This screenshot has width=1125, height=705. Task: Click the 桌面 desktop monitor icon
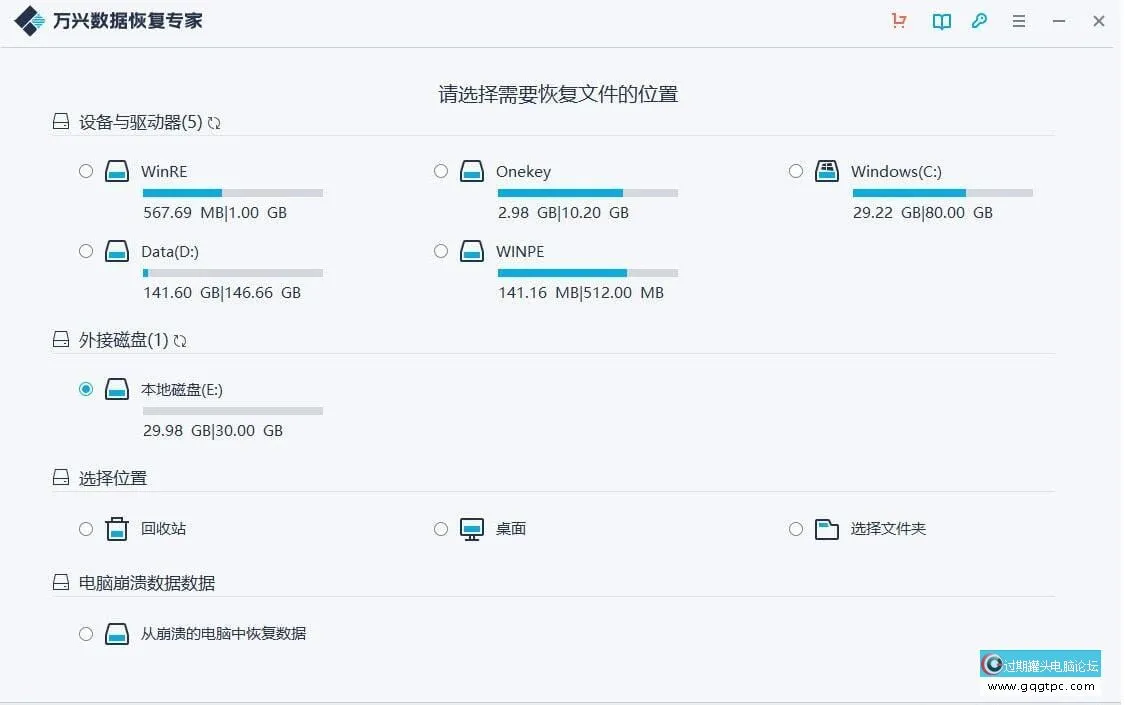pyautogui.click(x=471, y=528)
